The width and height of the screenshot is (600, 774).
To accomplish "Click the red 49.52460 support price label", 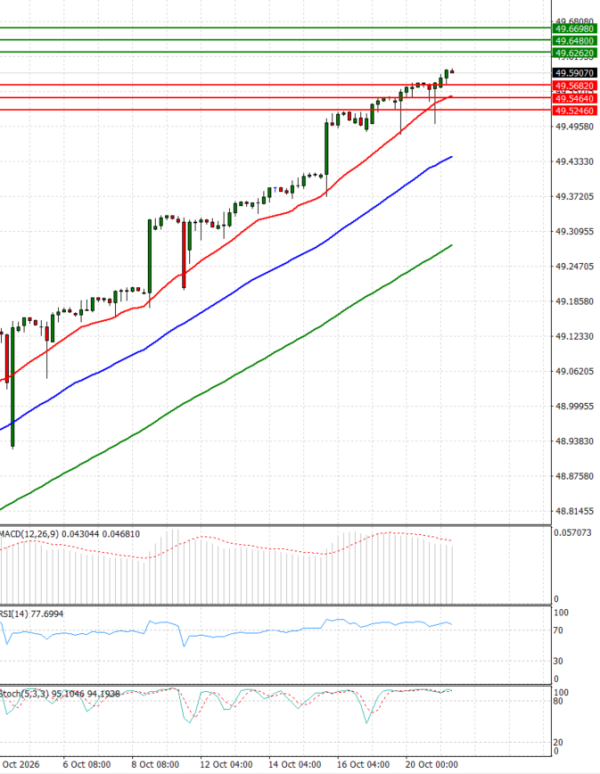I will (x=574, y=111).
